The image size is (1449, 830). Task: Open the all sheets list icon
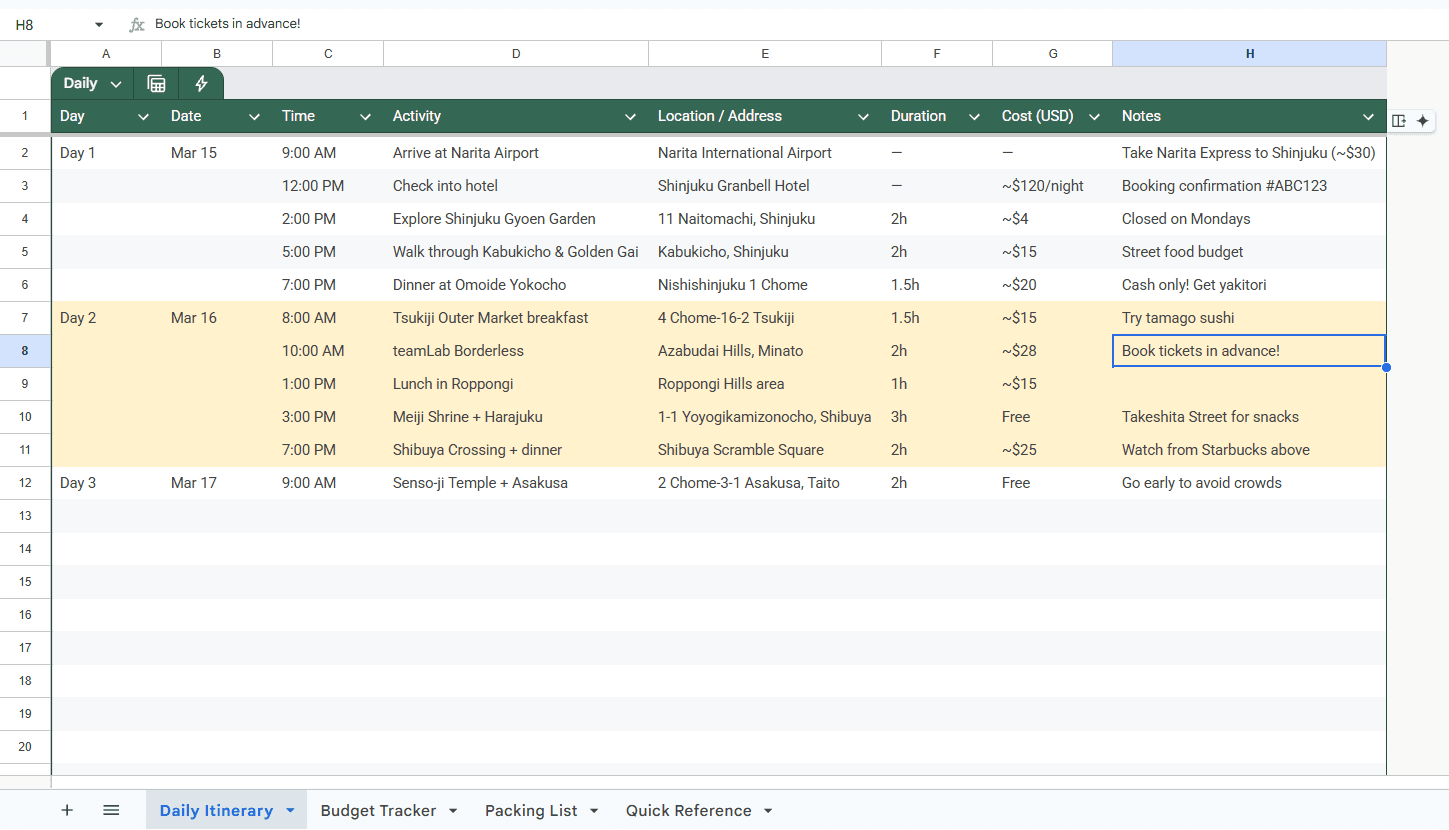tap(111, 810)
